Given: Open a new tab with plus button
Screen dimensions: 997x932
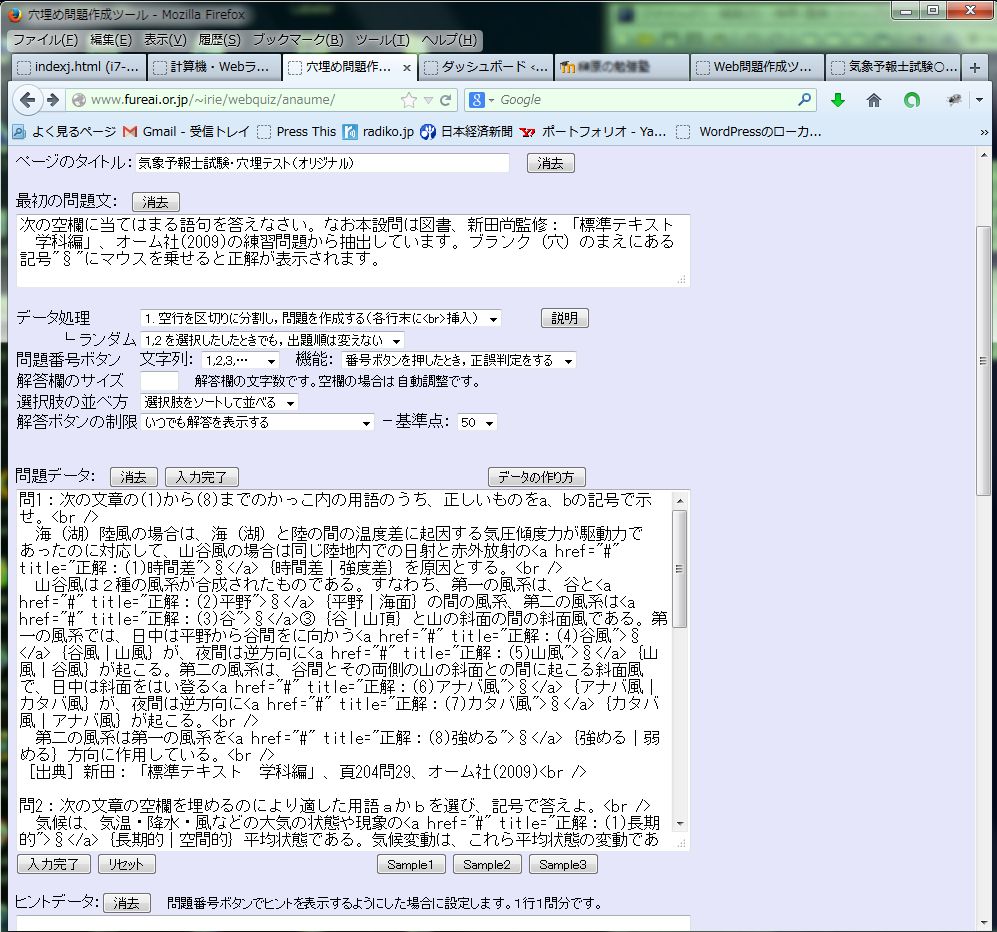Looking at the screenshot, I should (x=975, y=67).
